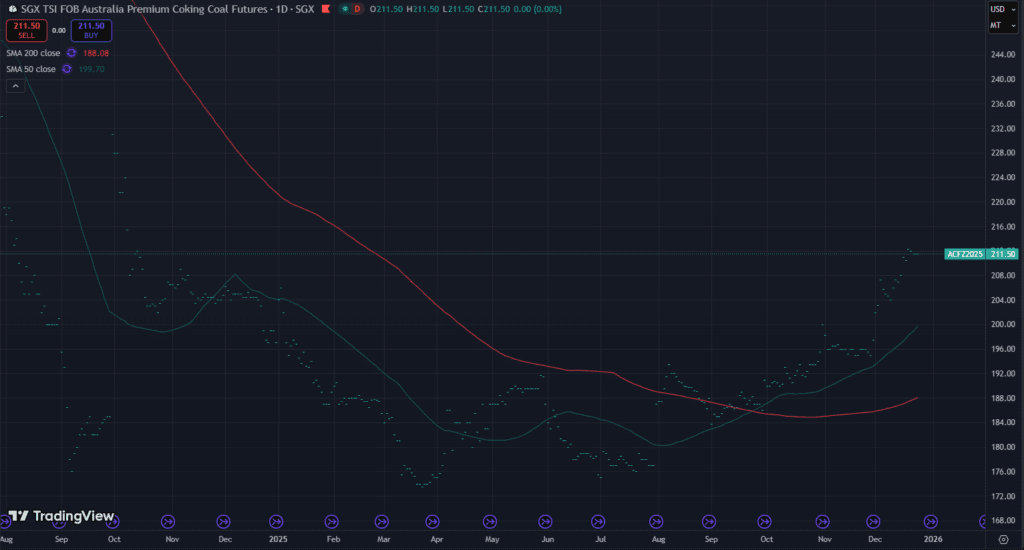Viewport: 1024px width, 550px height.
Task: Open chart settings gear in bottom-right corner
Action: [1003, 538]
